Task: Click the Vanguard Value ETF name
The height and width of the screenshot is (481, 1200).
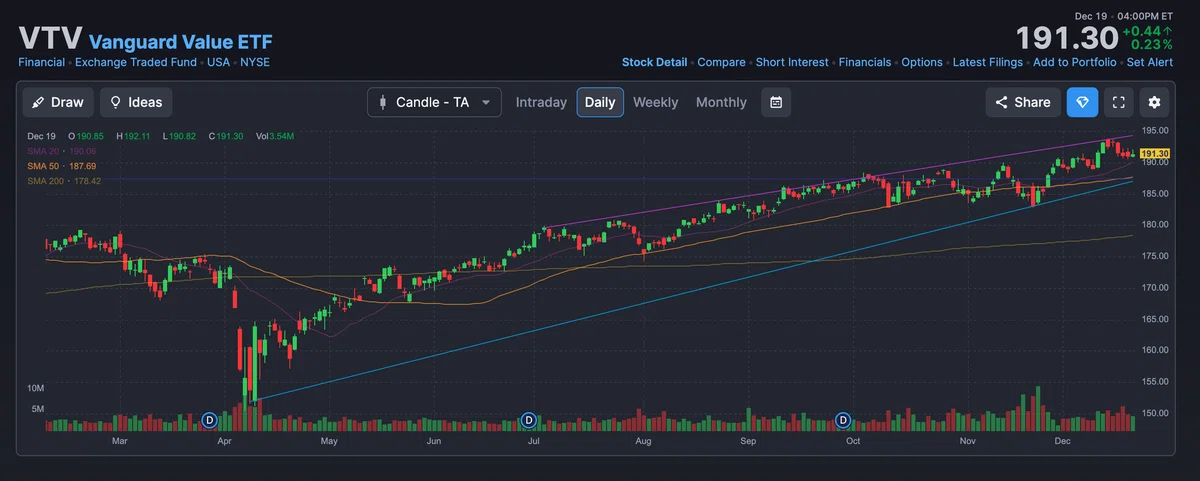Action: coord(180,42)
